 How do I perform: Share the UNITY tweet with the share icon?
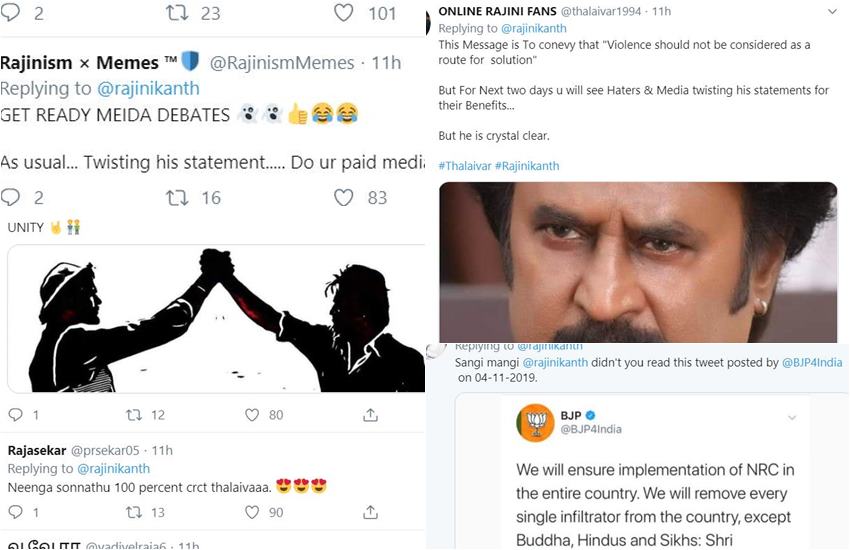[370, 416]
